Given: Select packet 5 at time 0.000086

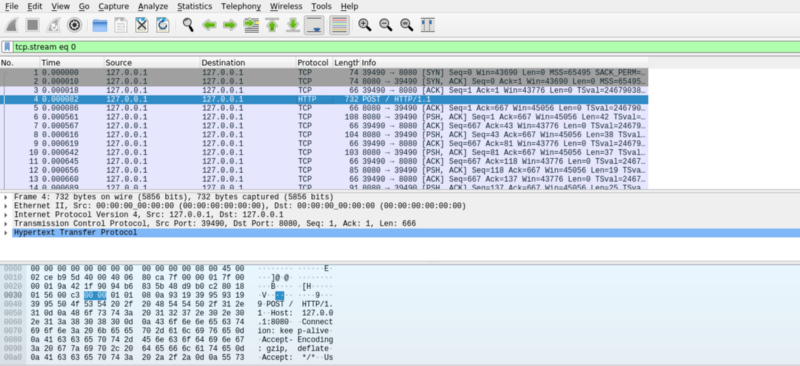Looking at the screenshot, I should click(x=324, y=108).
